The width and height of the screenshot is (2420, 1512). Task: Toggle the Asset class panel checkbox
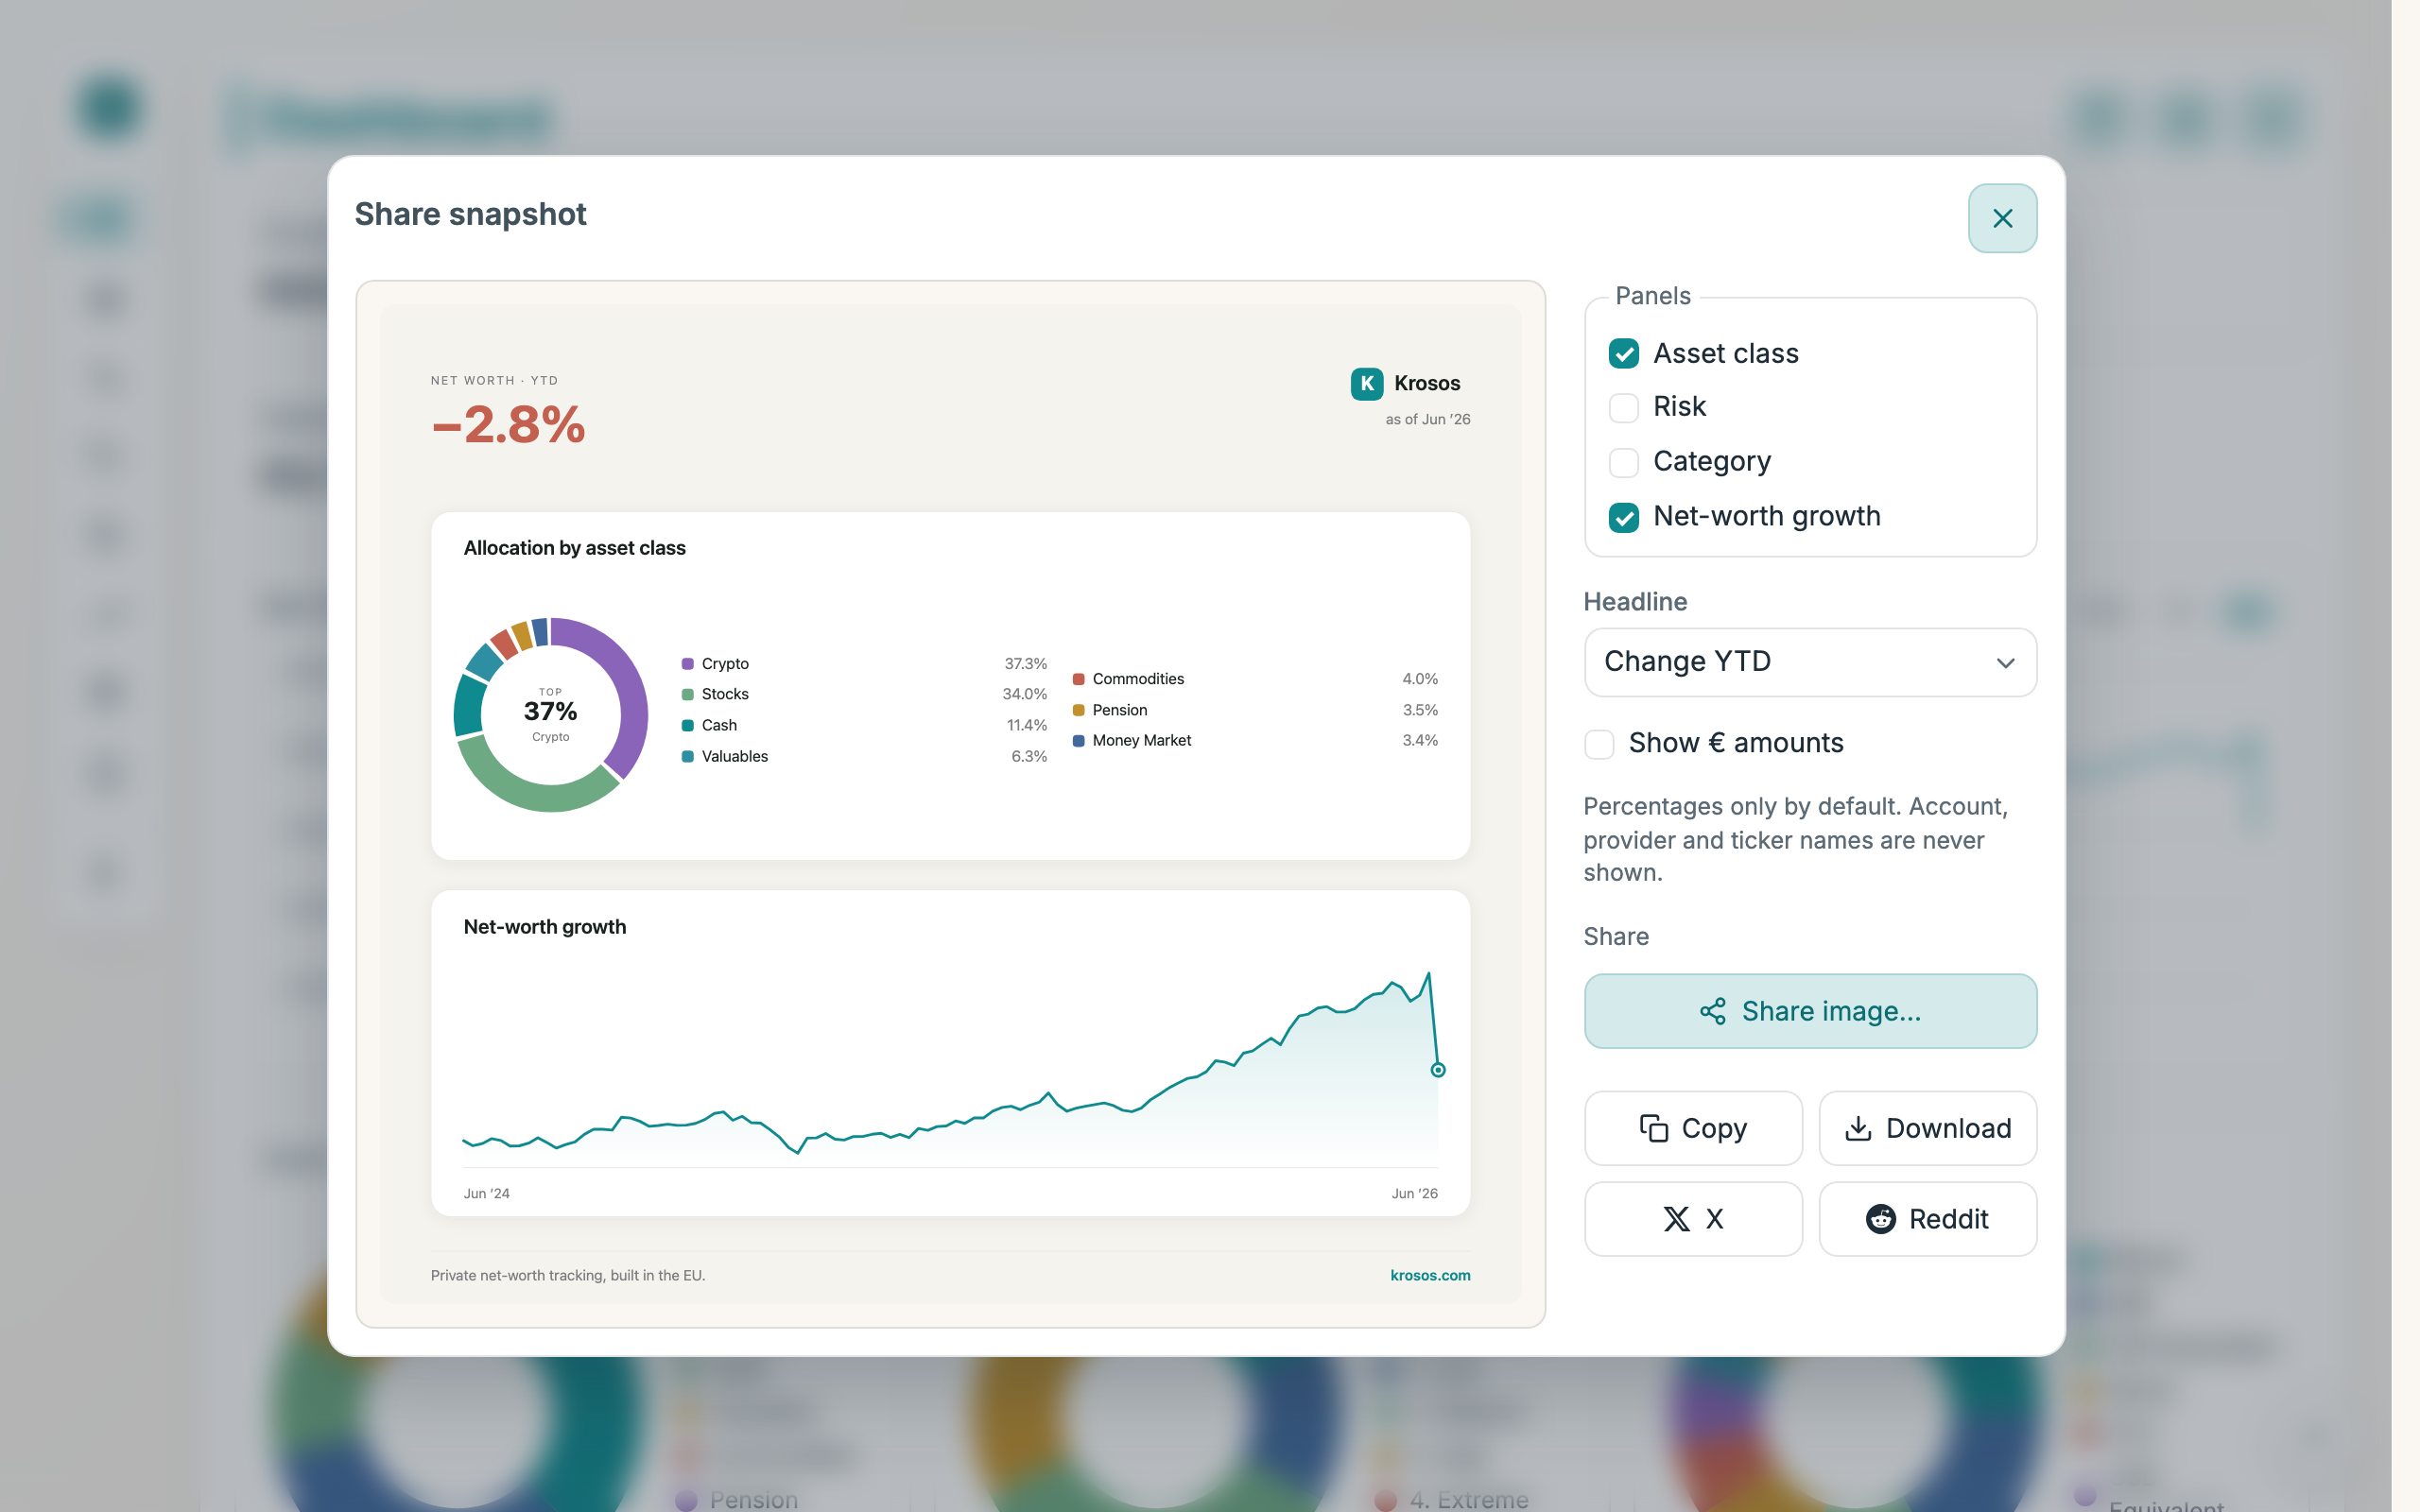1623,353
